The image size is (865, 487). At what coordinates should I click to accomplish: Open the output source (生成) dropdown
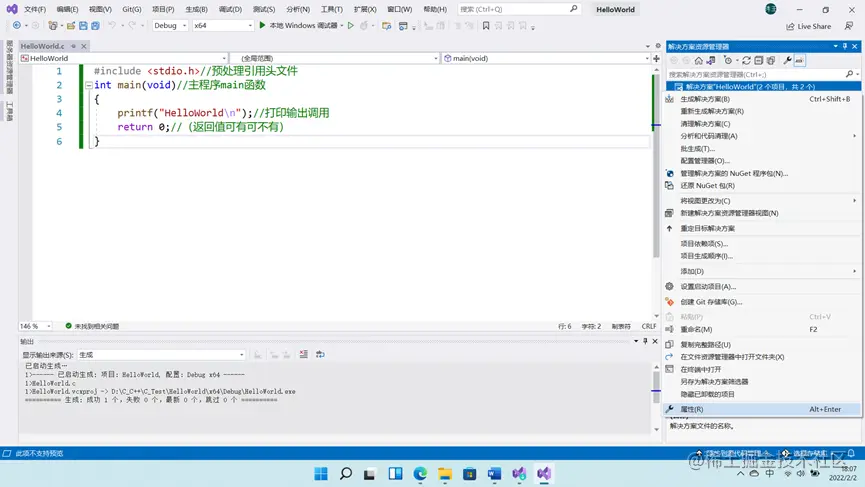(x=162, y=355)
